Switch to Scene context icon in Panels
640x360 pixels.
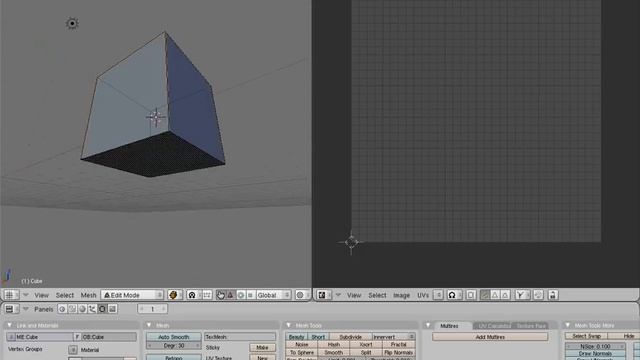(x=112, y=309)
